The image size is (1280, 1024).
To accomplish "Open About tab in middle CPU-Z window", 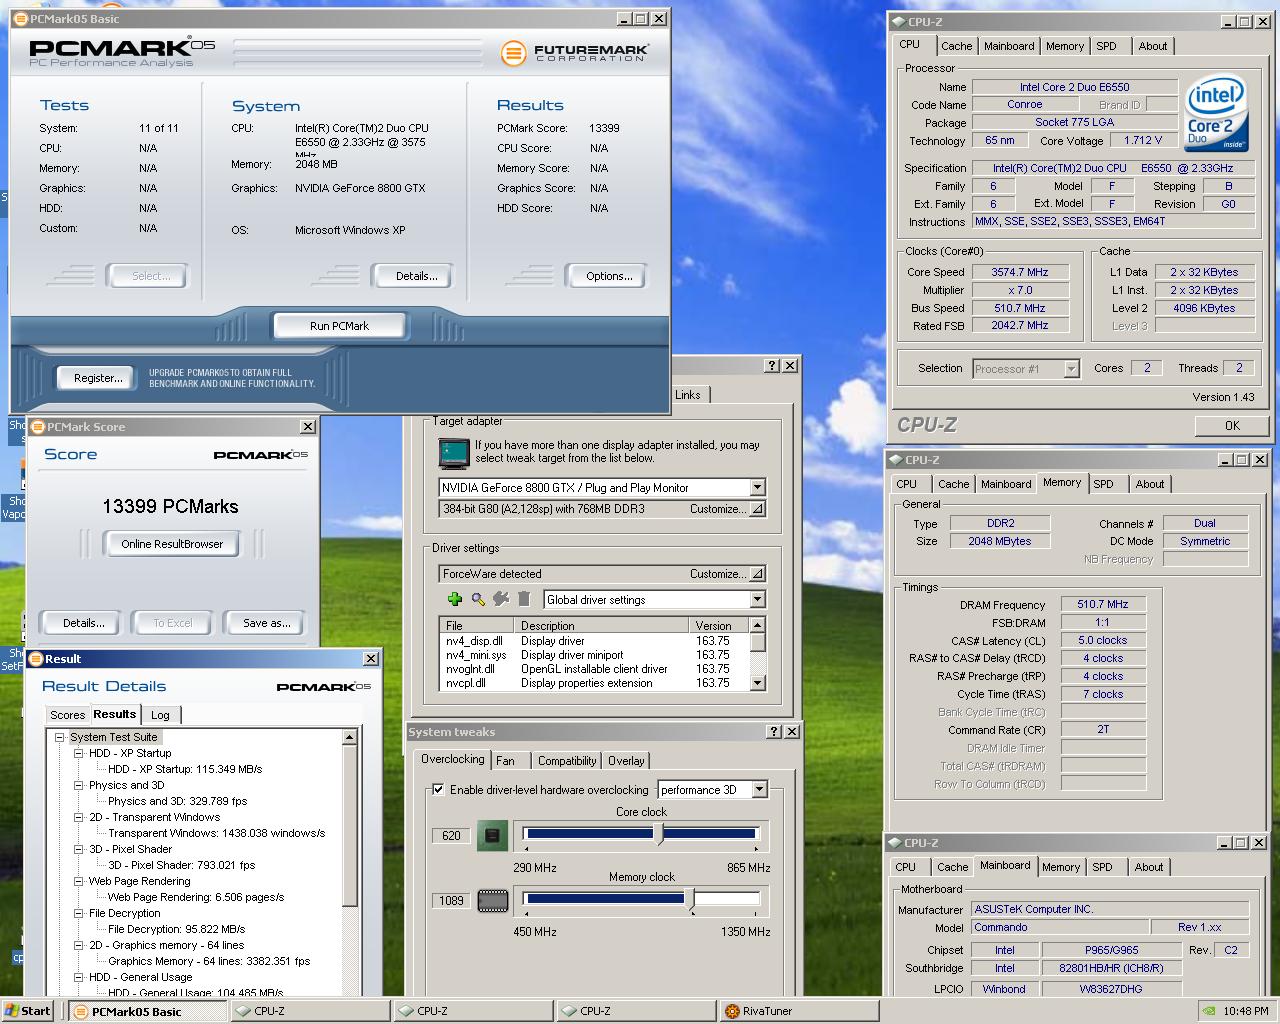I will point(1150,484).
